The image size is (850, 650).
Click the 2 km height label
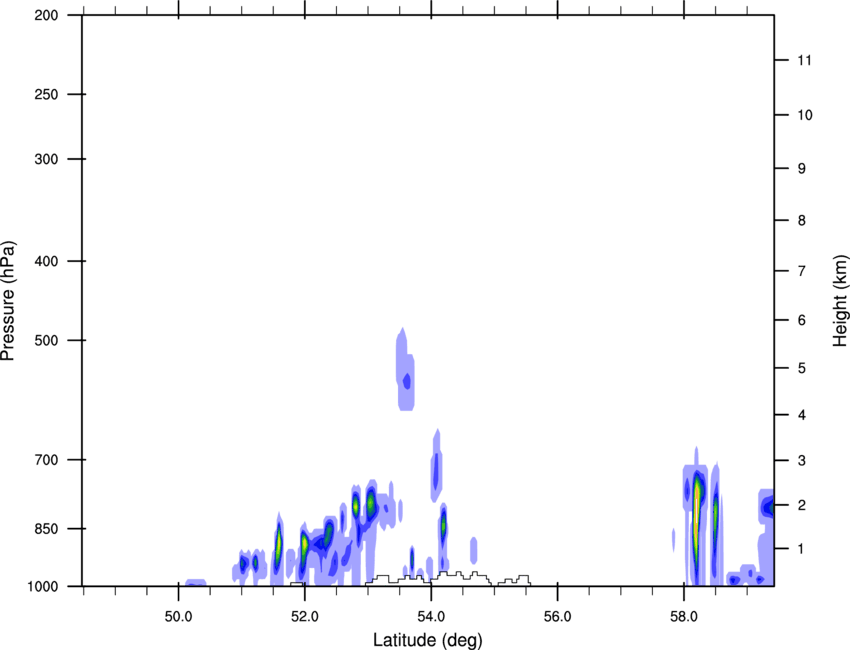[802, 505]
